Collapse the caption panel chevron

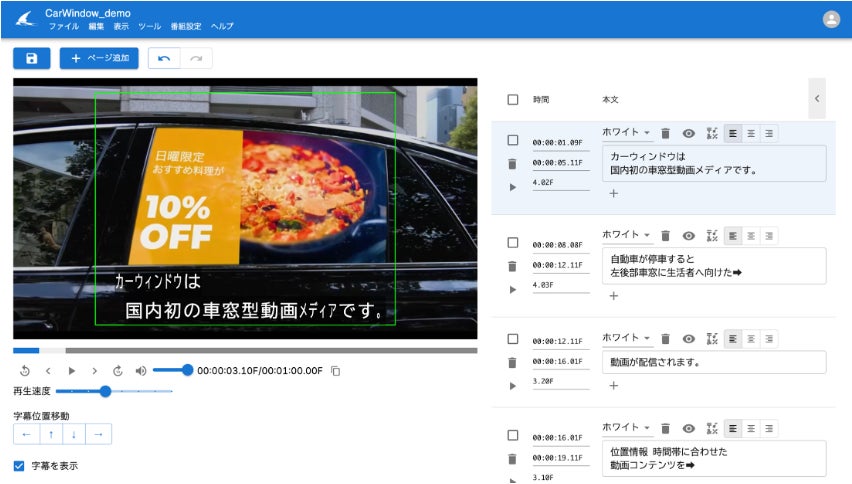817,98
